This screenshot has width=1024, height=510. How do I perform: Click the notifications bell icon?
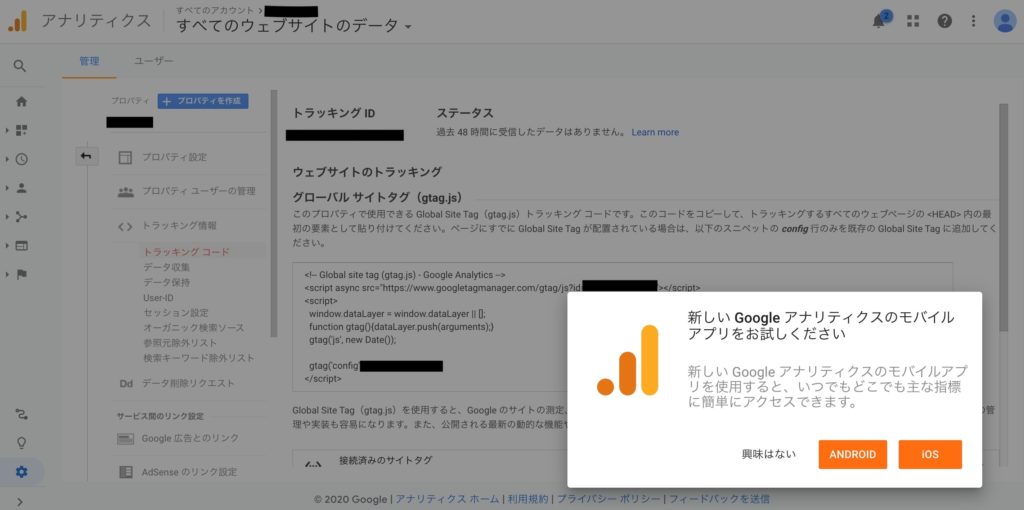(879, 21)
